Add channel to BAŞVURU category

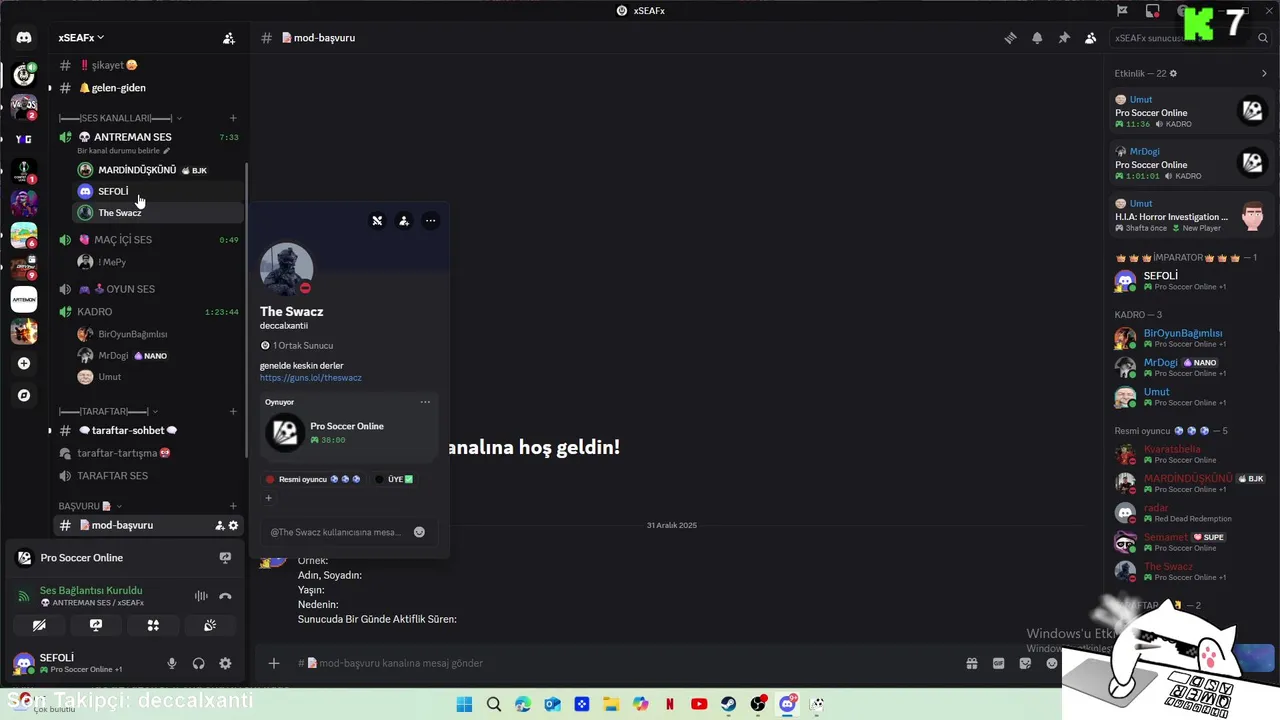[233, 506]
